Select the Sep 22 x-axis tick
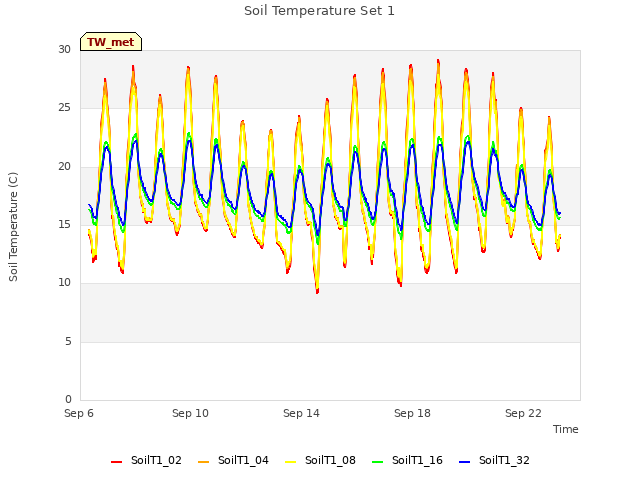Viewport: 640px width, 480px height. 523,413
